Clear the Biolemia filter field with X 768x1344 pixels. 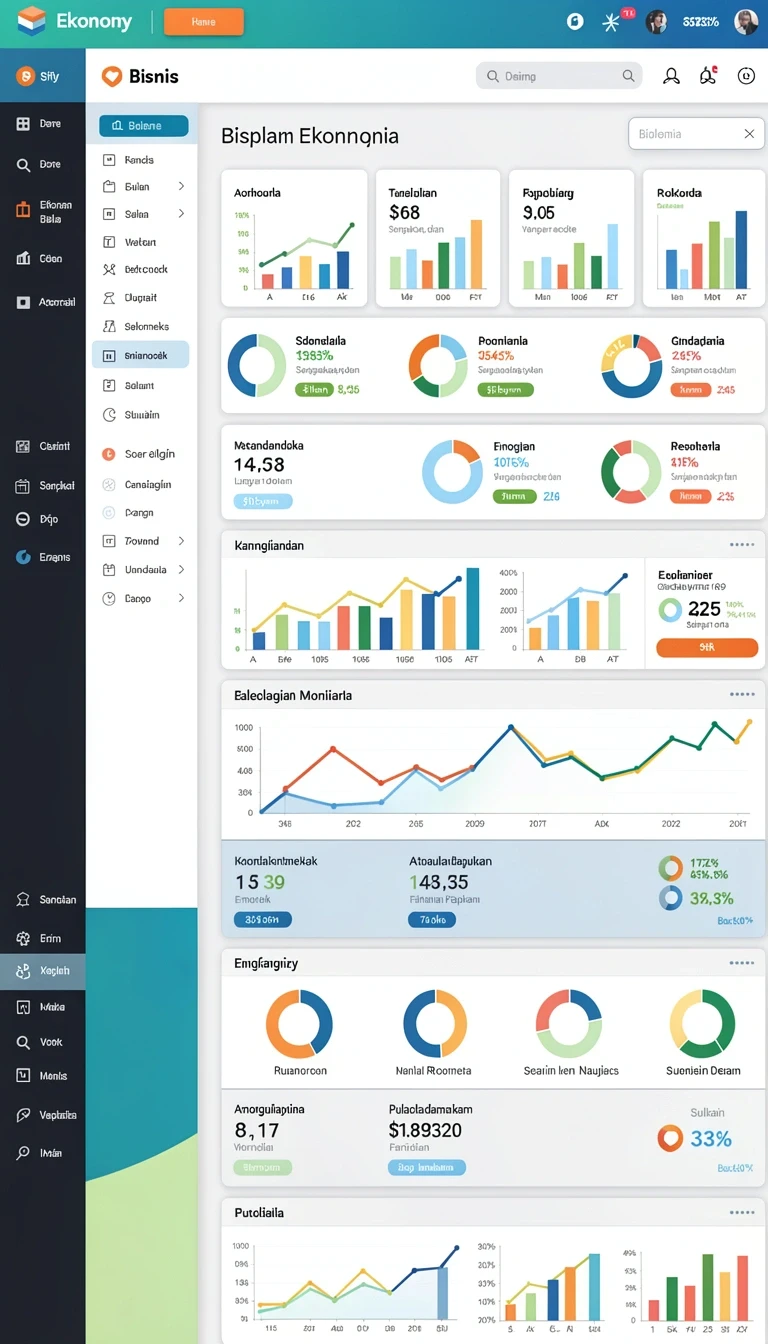coord(749,134)
